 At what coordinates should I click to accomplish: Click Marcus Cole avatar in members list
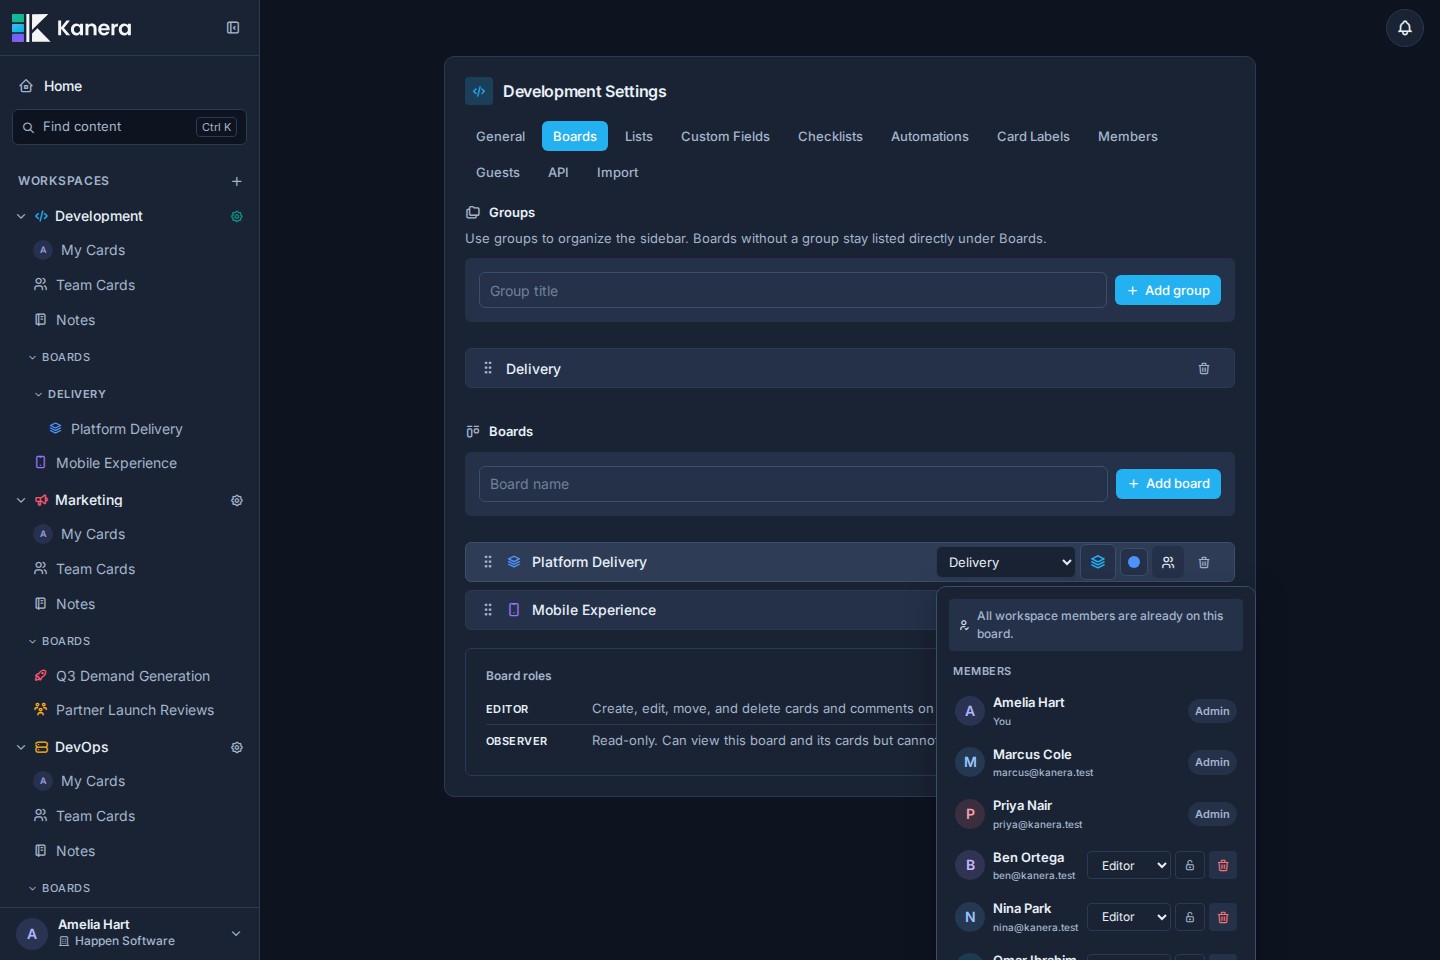coord(969,762)
